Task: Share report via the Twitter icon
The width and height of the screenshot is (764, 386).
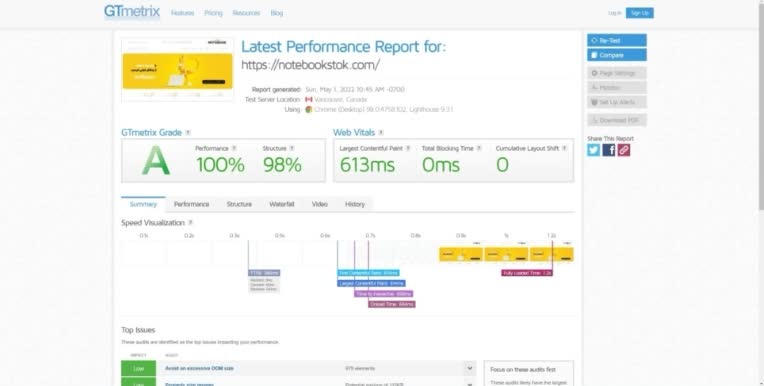Action: click(x=593, y=150)
